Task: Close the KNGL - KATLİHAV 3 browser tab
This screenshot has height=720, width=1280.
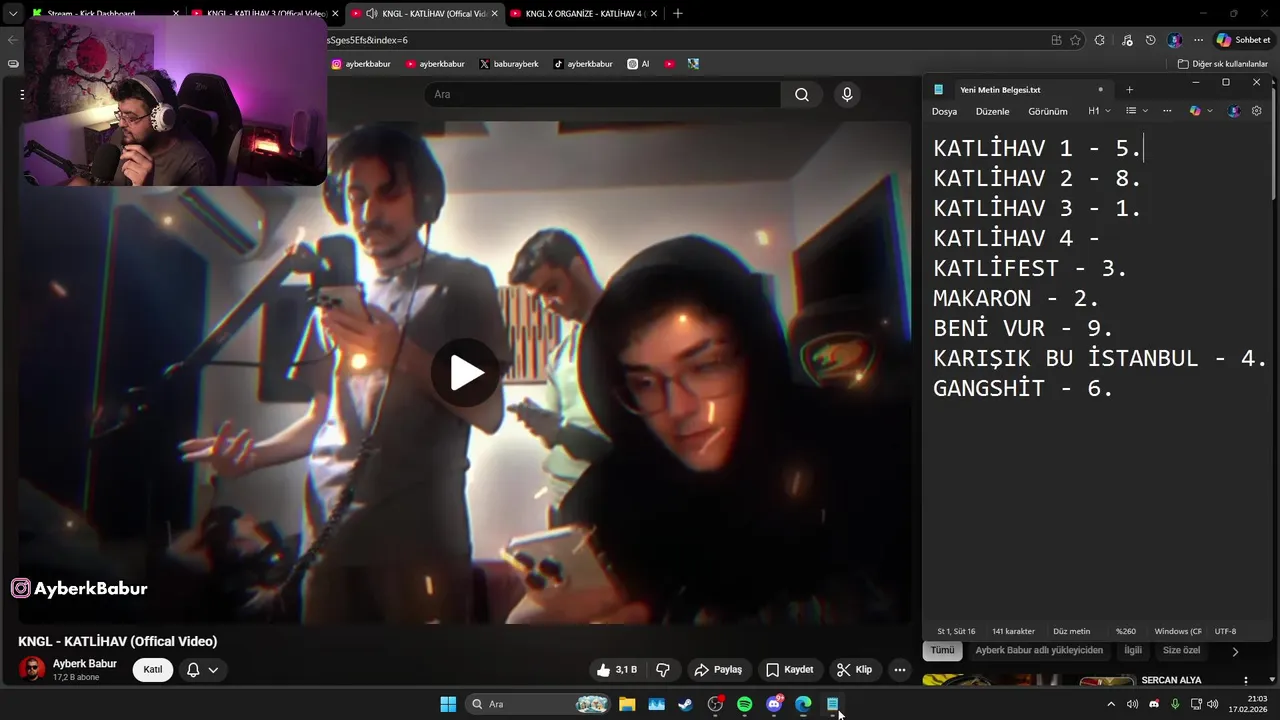Action: [x=335, y=14]
